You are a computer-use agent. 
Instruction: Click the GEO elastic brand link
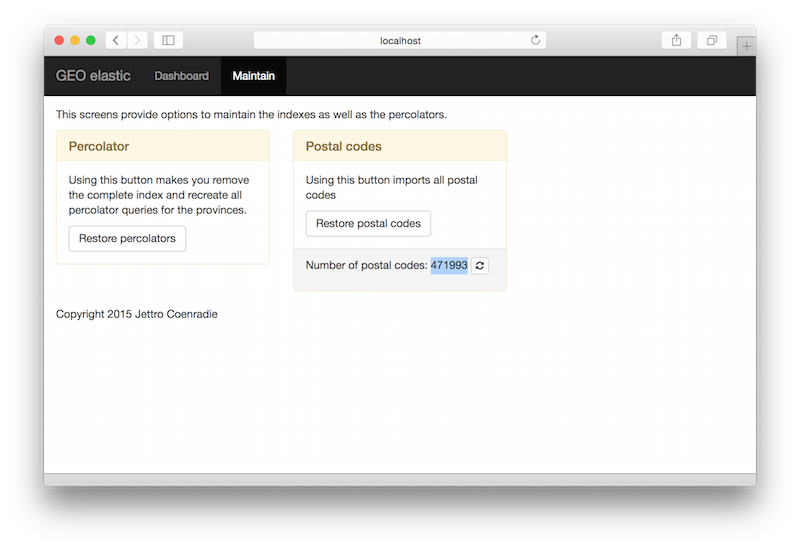pos(93,76)
